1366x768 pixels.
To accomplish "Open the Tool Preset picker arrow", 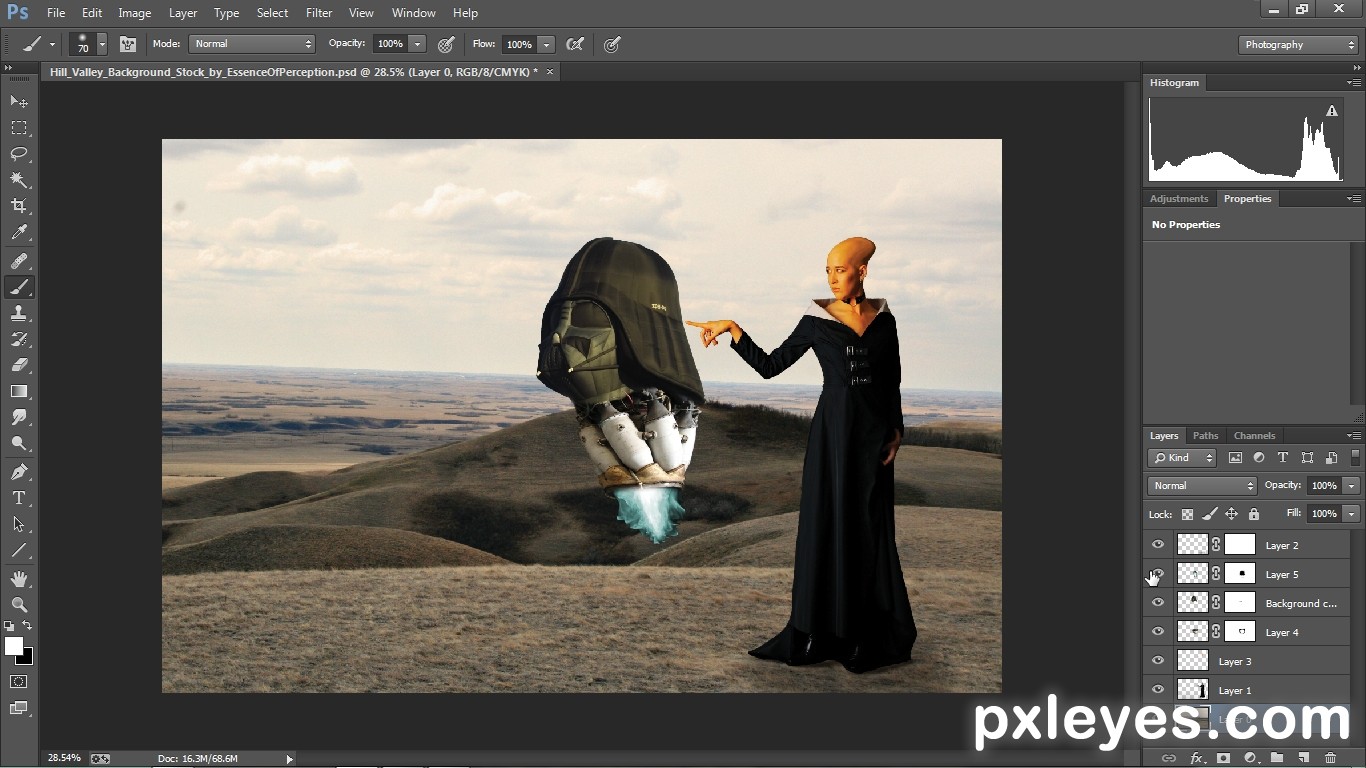I will point(52,44).
